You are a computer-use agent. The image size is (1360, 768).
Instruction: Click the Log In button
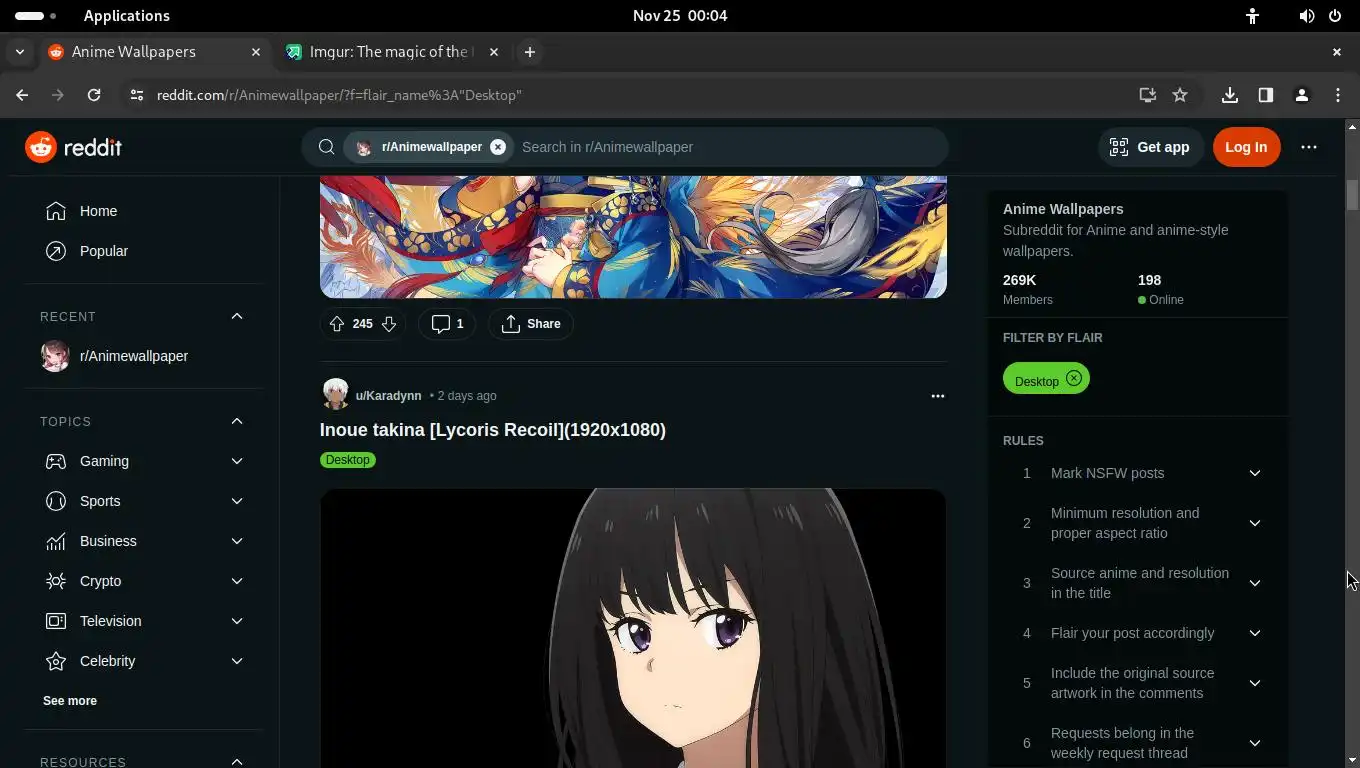[x=1246, y=147]
